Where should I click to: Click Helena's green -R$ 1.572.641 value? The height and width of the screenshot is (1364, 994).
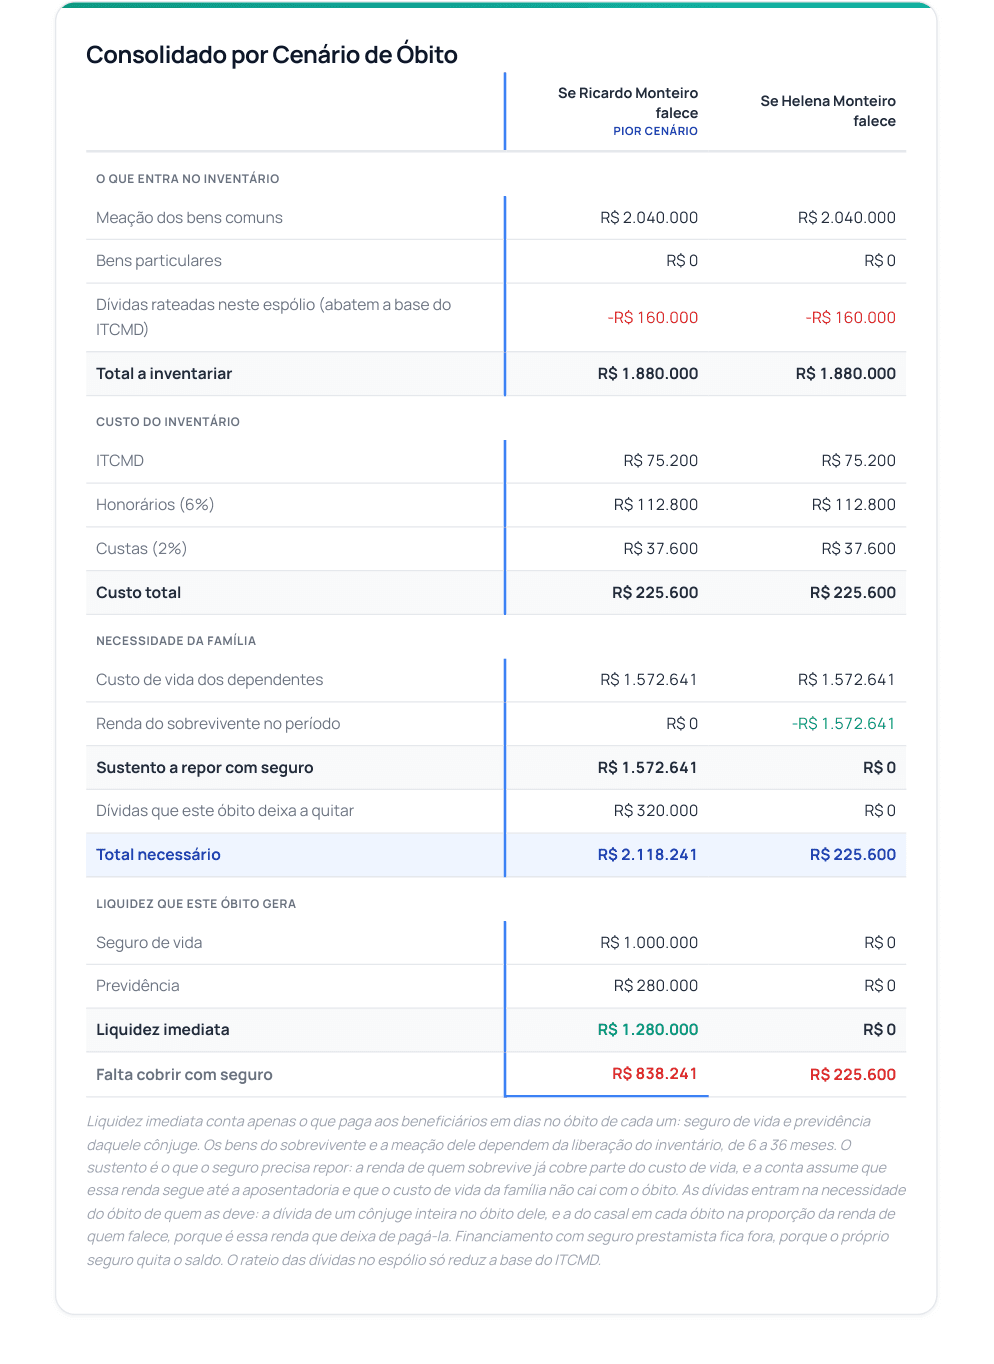tap(844, 724)
